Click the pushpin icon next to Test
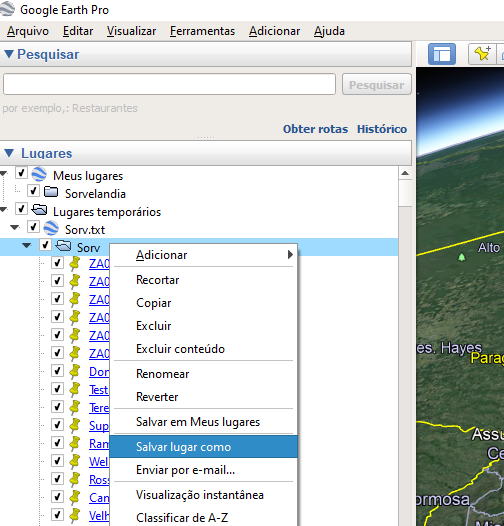Viewport: 504px width, 526px height. (x=75, y=389)
